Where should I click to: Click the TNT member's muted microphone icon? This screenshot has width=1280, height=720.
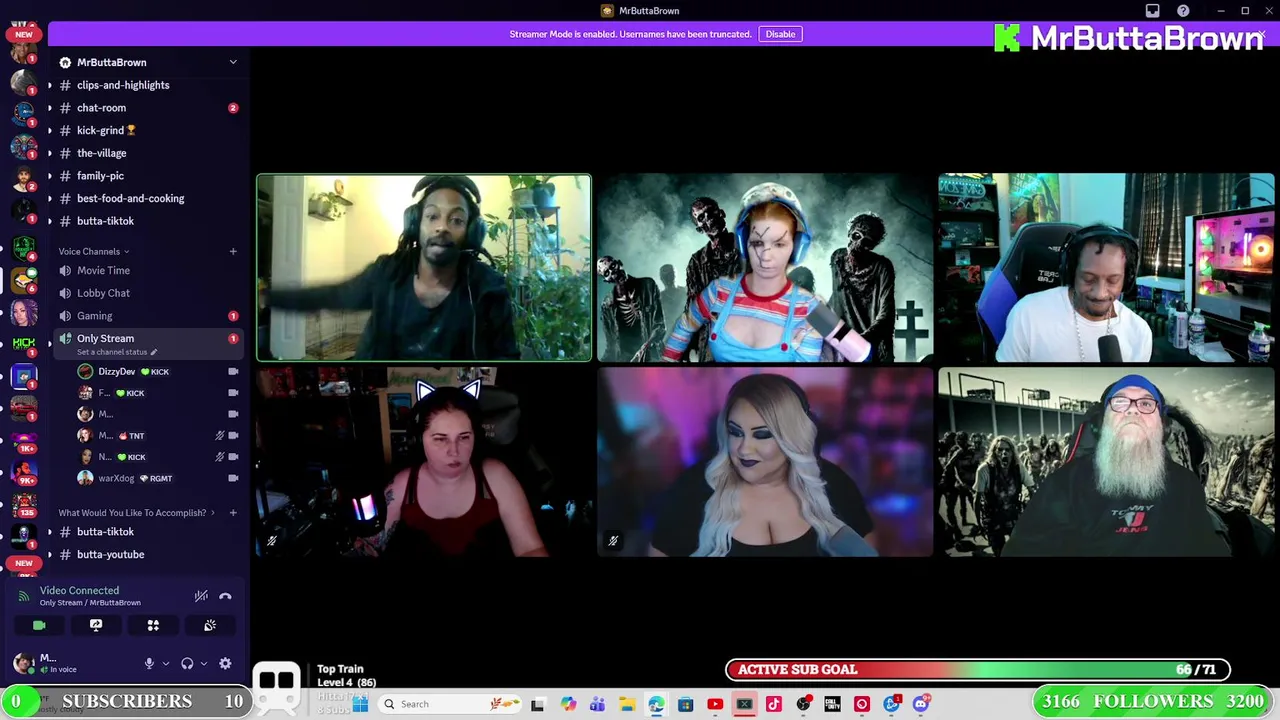click(220, 436)
